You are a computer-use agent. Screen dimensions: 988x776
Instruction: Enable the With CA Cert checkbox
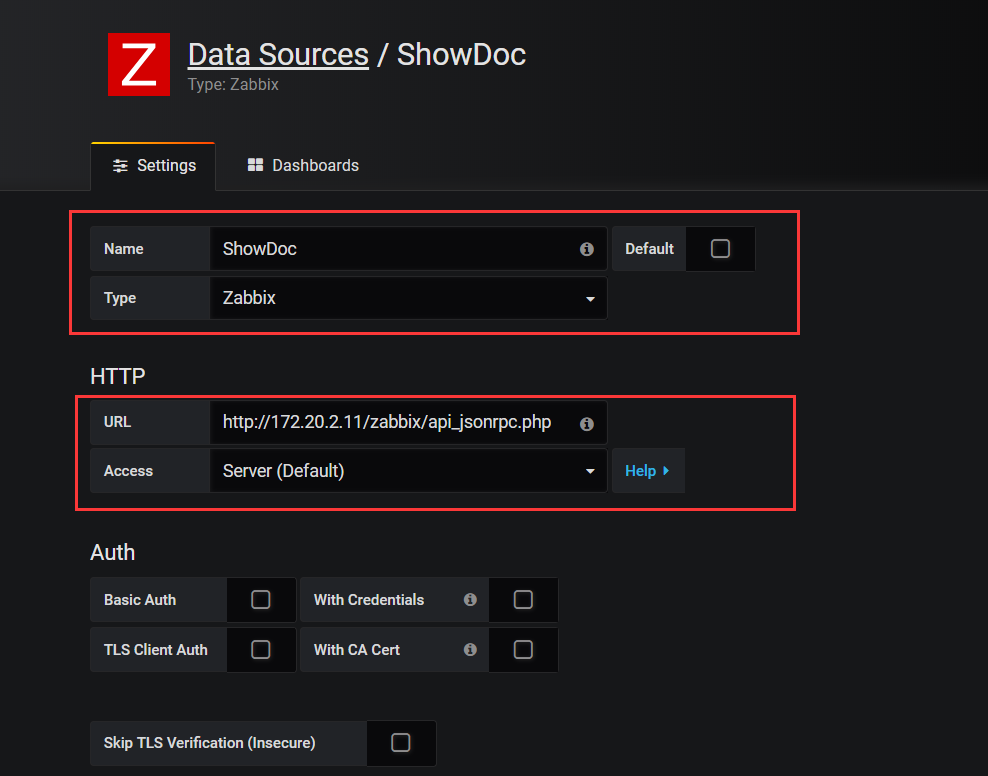[523, 649]
